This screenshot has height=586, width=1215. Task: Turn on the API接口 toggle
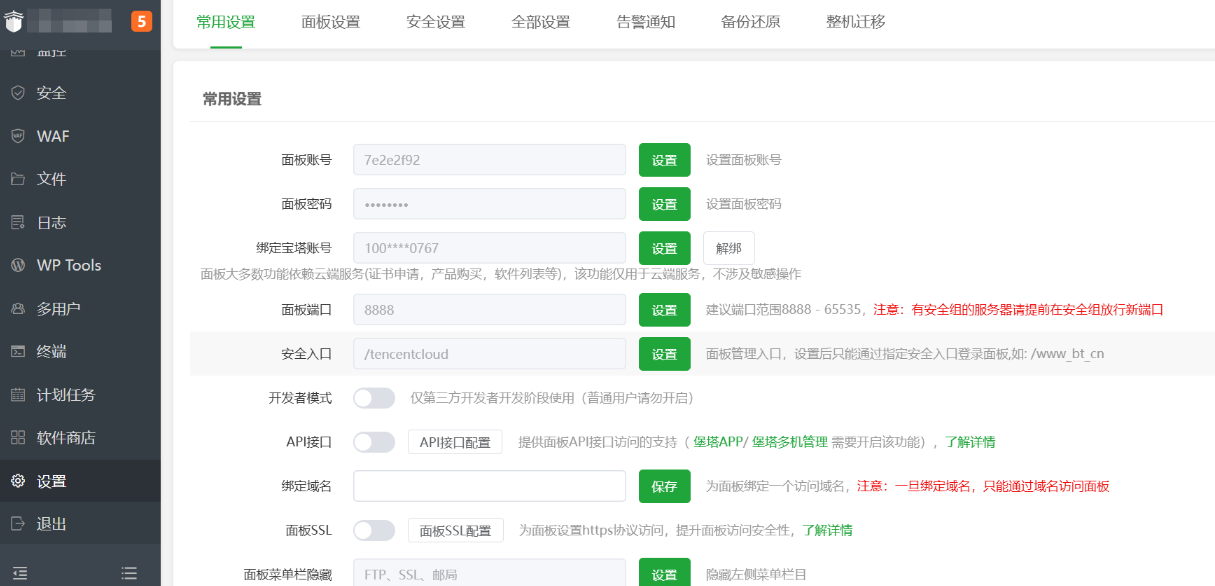click(x=374, y=442)
